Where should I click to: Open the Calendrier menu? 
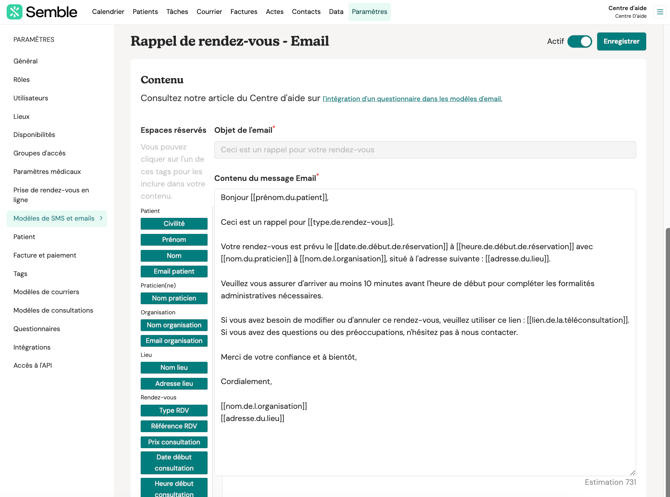[108, 12]
